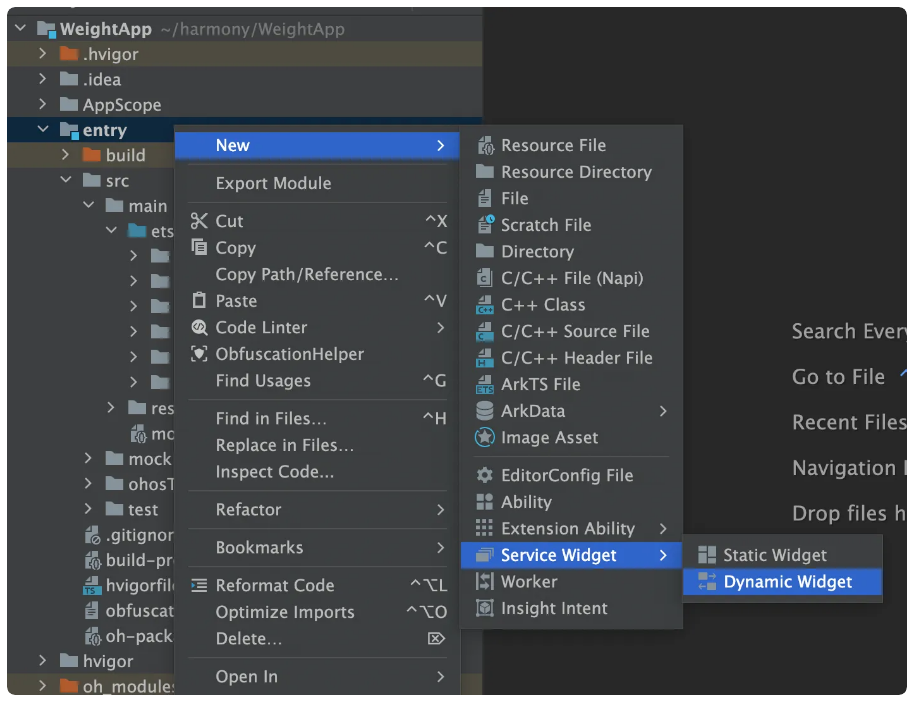Click the Image Asset star icon

485,438
